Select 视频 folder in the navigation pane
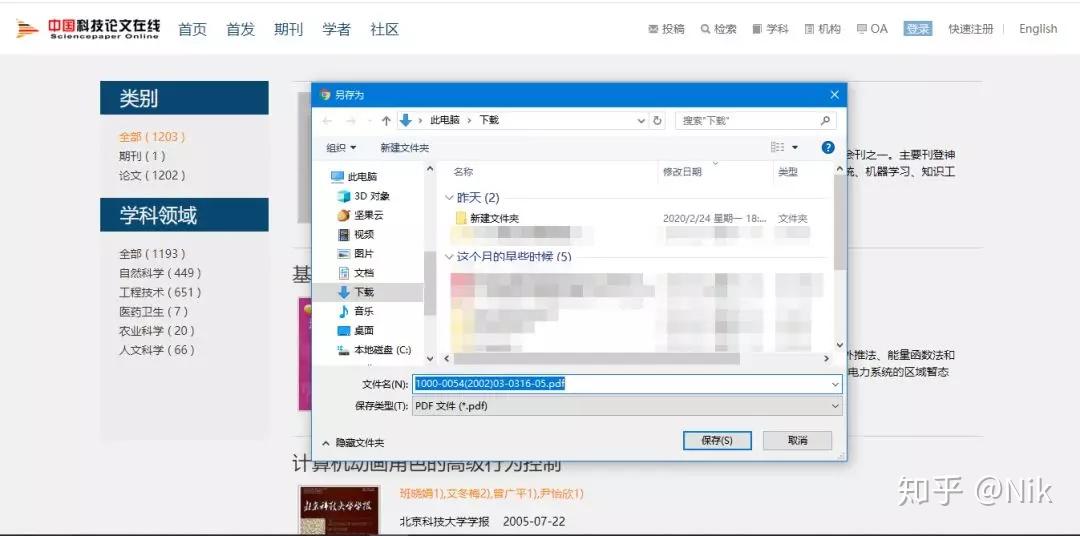Screen dimensions: 1080x536 [355, 235]
